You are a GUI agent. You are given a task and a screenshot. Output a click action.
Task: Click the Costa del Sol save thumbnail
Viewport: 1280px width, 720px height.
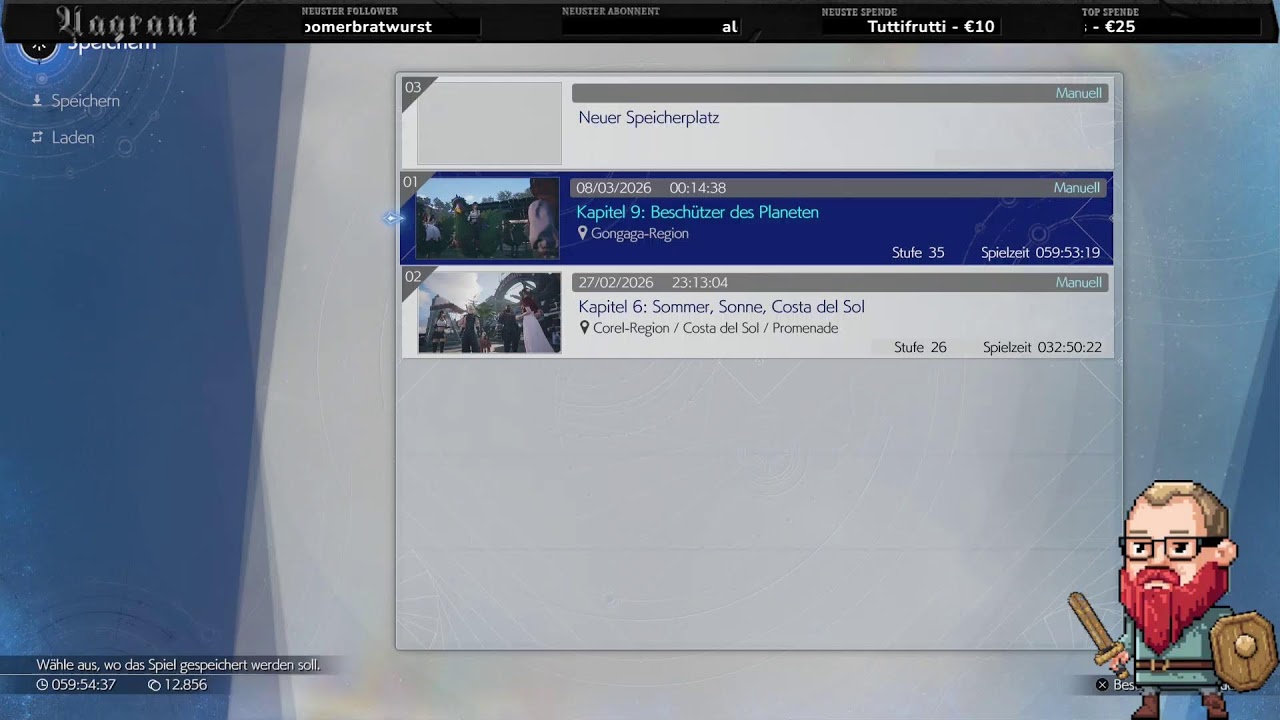(x=489, y=313)
